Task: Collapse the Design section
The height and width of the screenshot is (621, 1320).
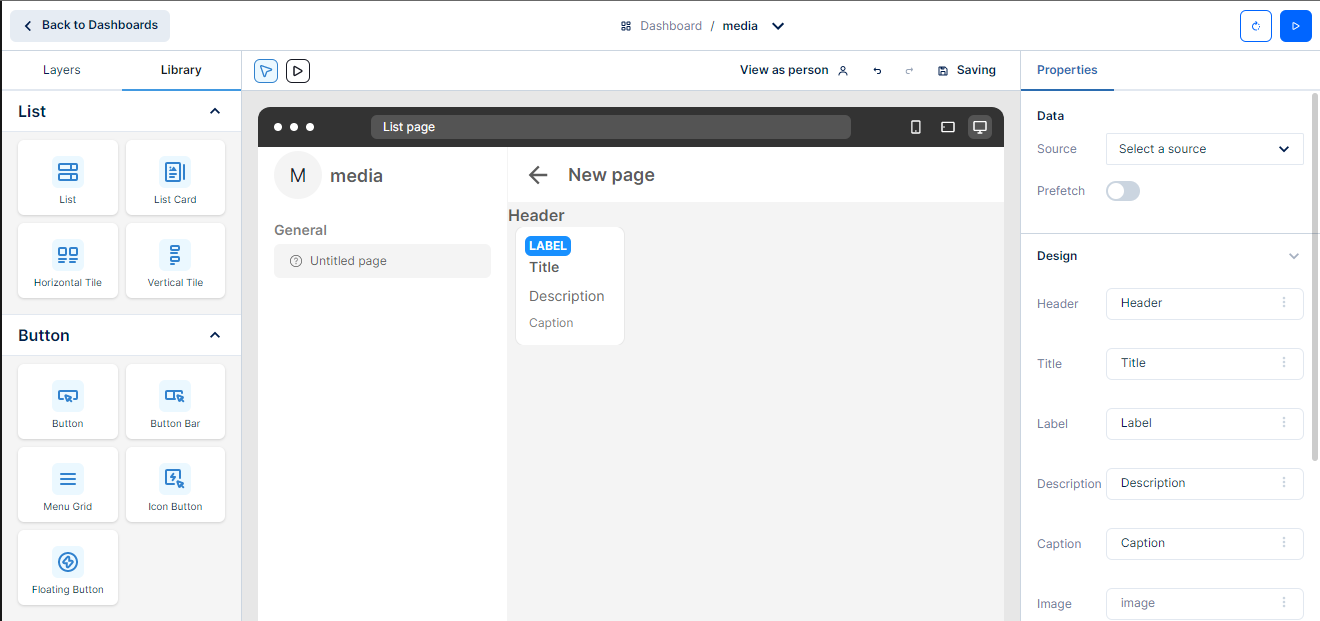Action: tap(1293, 256)
